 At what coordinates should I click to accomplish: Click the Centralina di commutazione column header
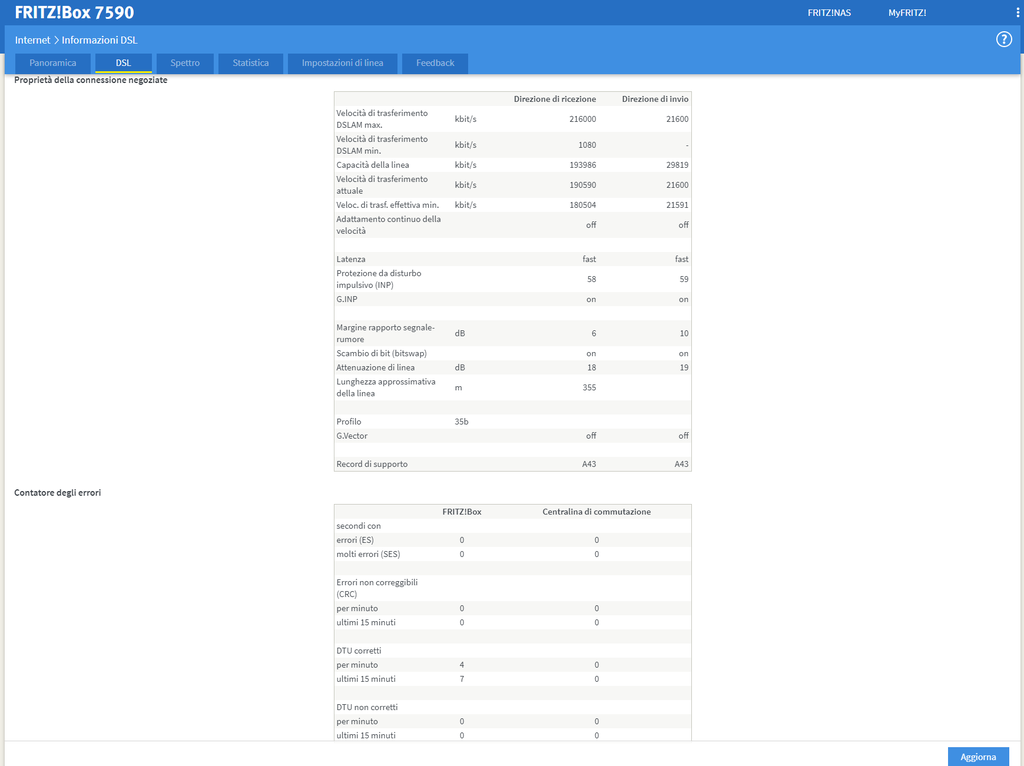click(596, 512)
